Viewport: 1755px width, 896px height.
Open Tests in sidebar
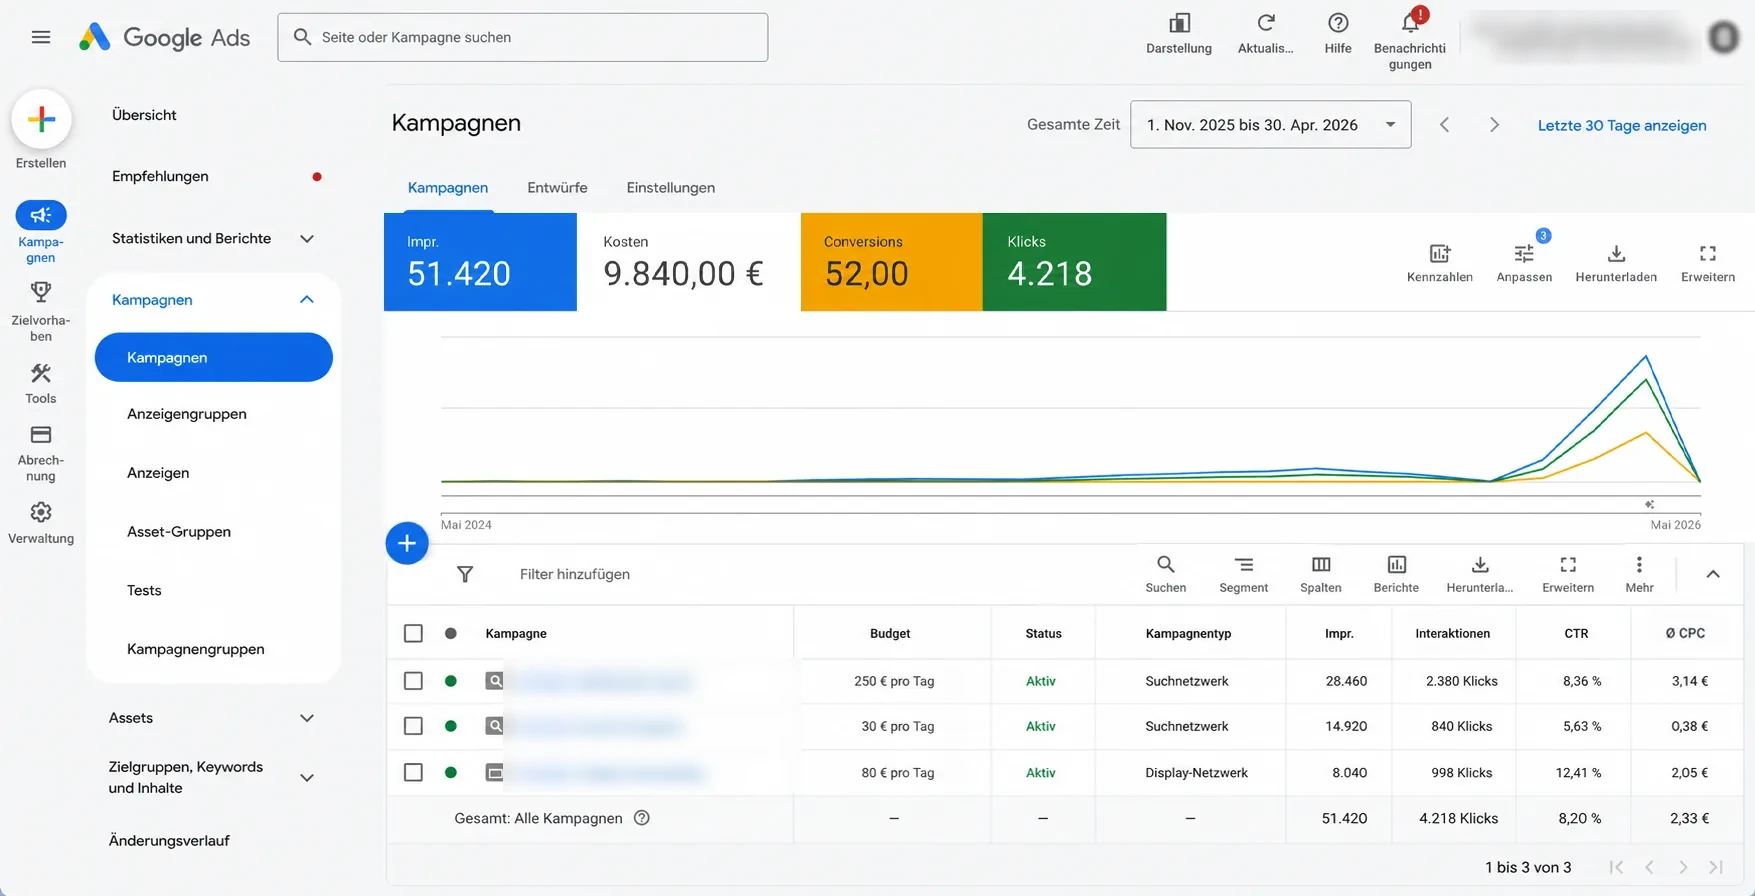144,591
